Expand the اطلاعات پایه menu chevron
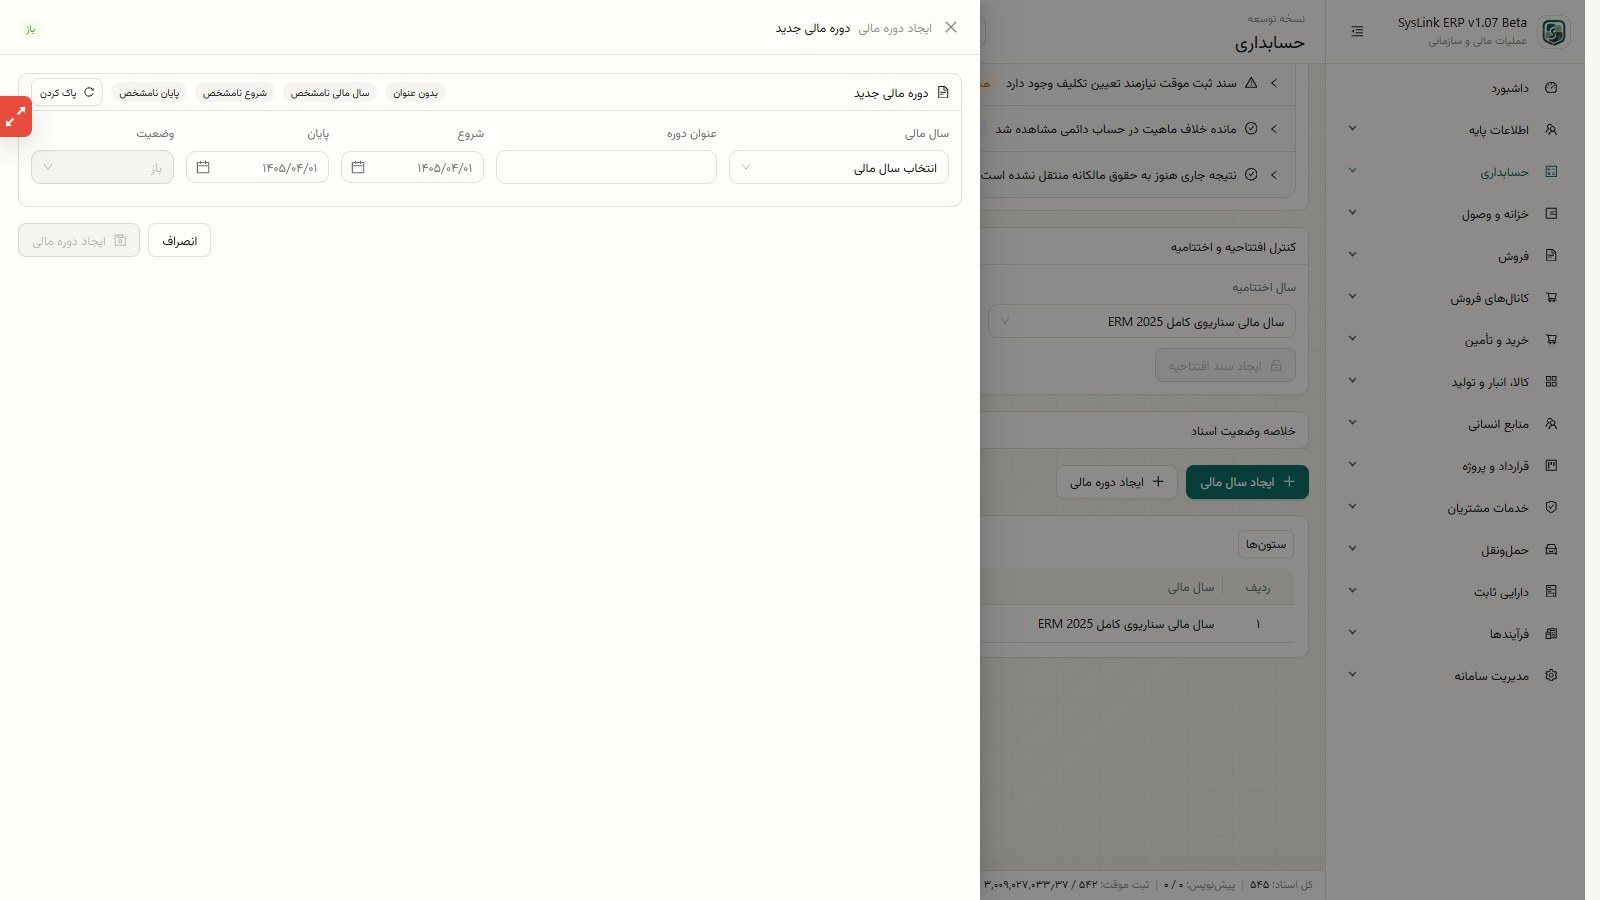1600x900 pixels. click(1352, 129)
